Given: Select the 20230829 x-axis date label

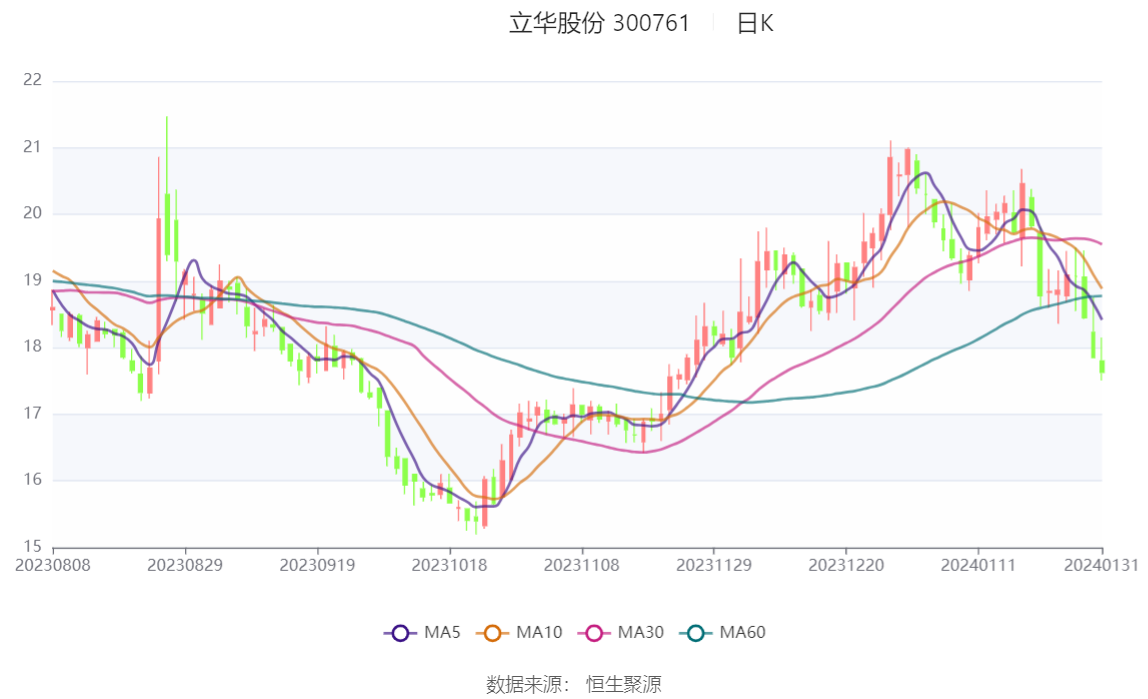Looking at the screenshot, I should (x=185, y=566).
